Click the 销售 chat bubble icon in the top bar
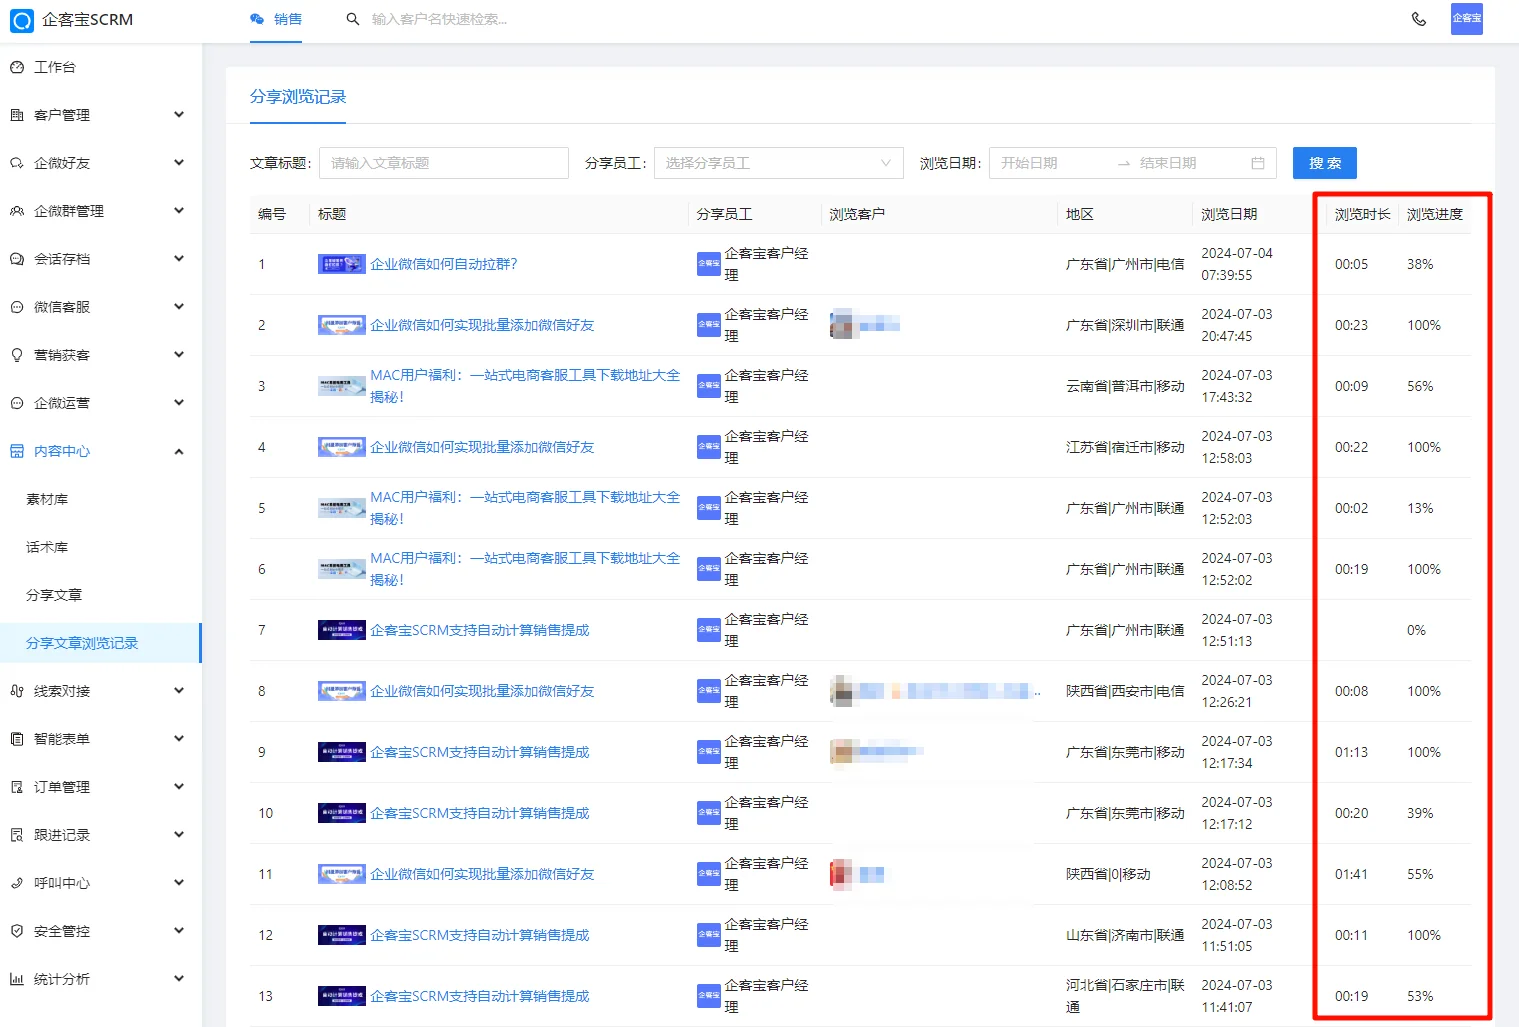Viewport: 1519px width, 1027px height. coord(257,19)
